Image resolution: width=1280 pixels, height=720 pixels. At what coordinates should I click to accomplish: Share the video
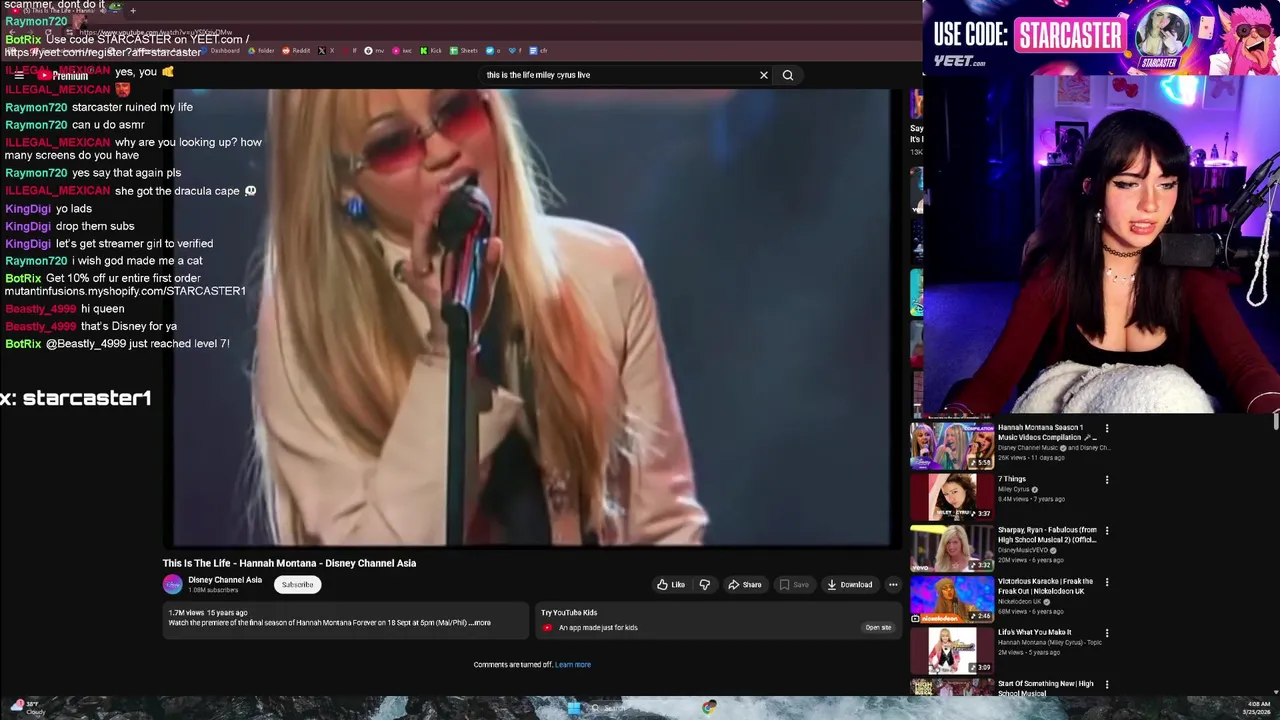pyautogui.click(x=745, y=585)
